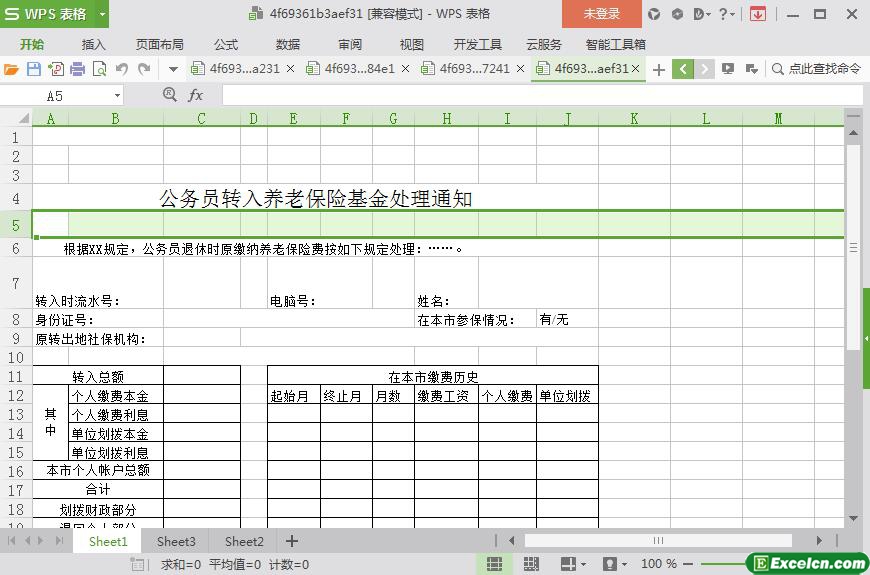Open the 页面布局 ribbon tab

(x=160, y=44)
